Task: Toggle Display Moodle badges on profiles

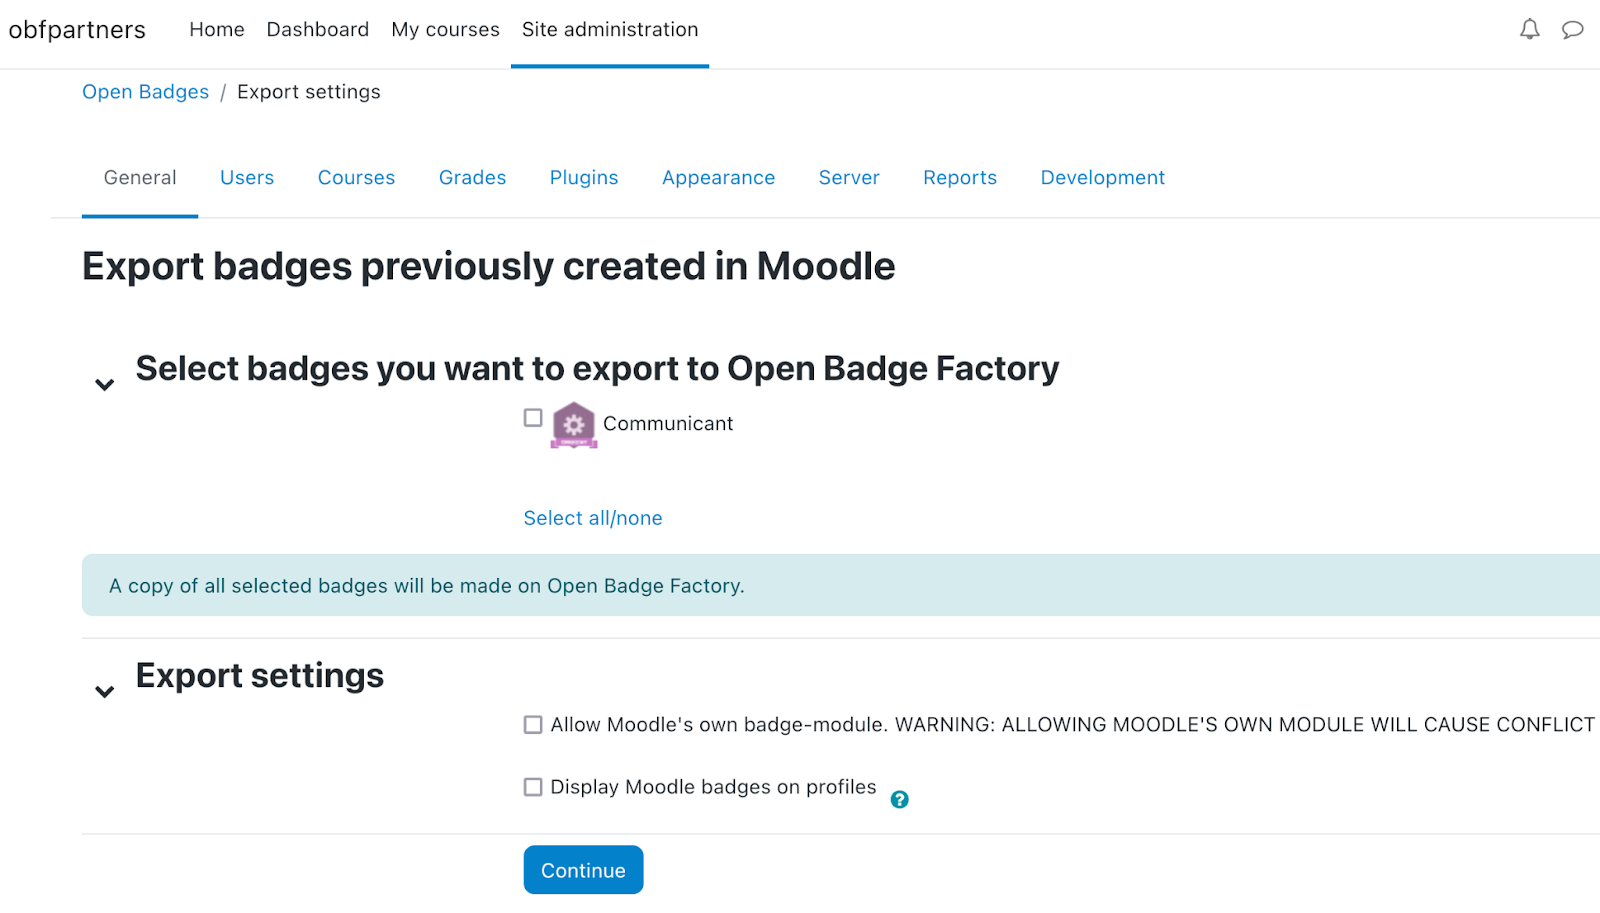Action: [x=533, y=787]
